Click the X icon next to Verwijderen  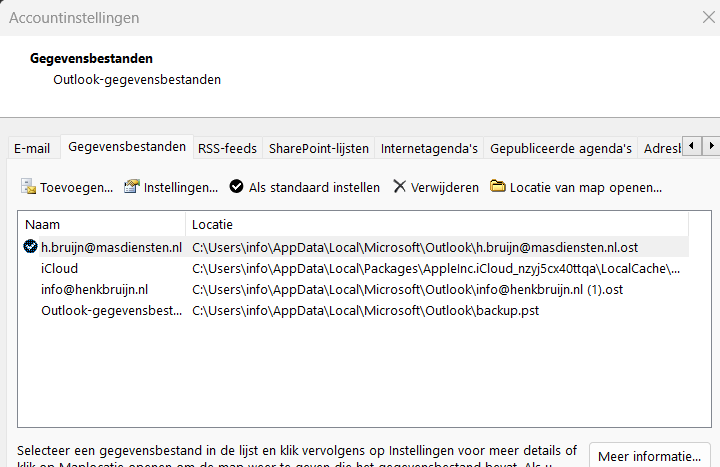[399, 186]
